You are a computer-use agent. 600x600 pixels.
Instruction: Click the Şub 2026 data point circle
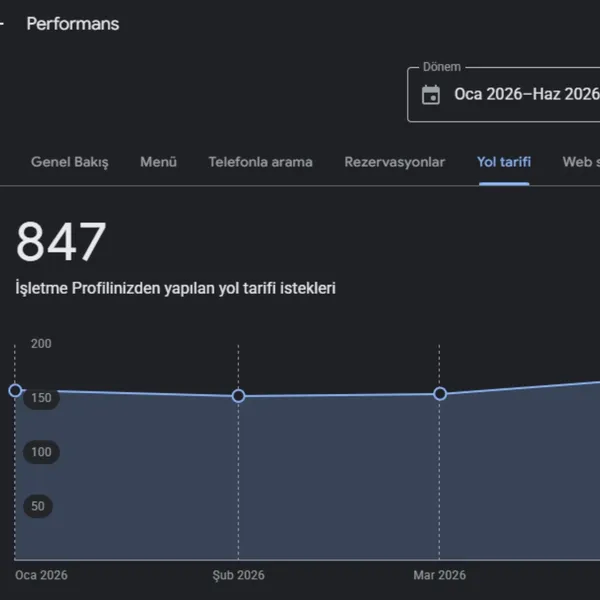pos(238,396)
